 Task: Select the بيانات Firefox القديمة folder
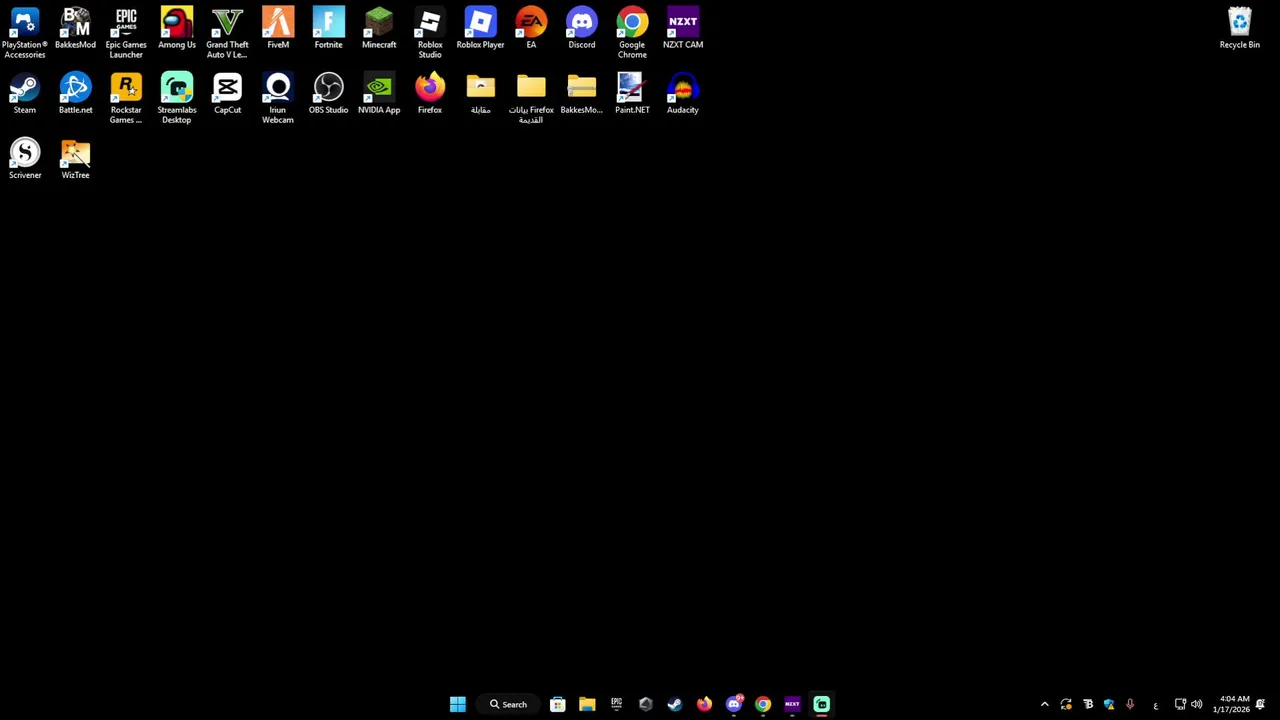click(531, 98)
